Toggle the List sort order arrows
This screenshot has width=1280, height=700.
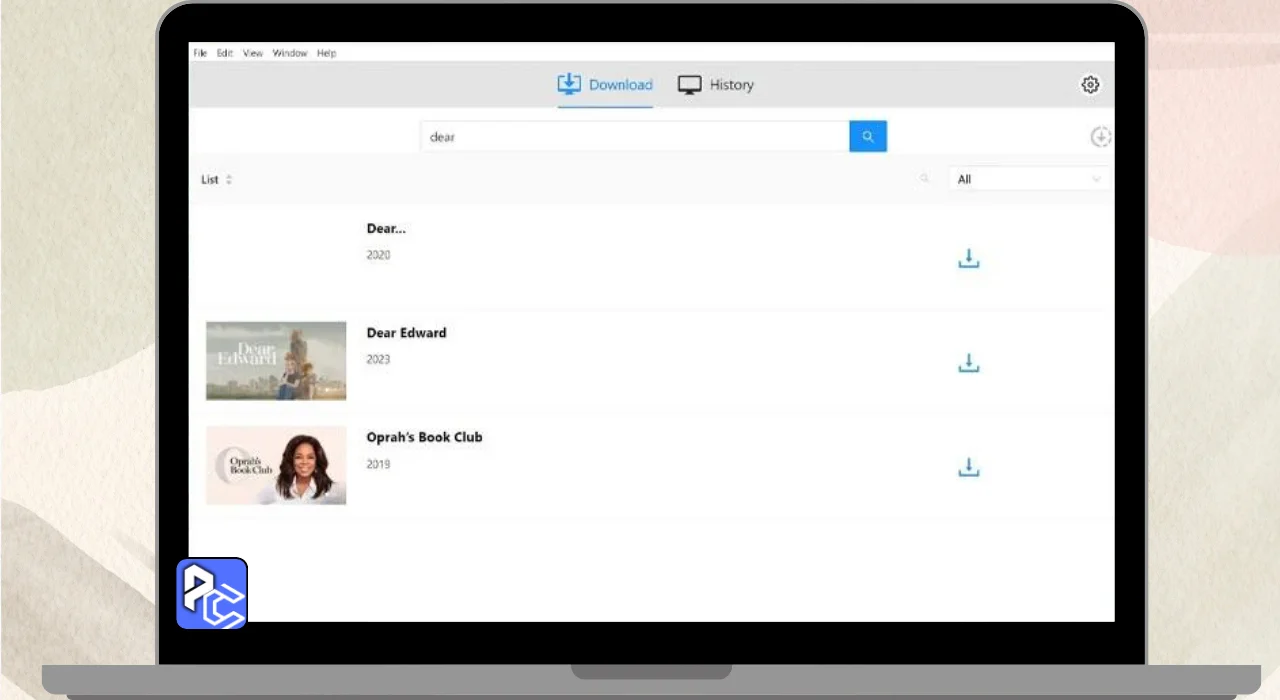[228, 180]
